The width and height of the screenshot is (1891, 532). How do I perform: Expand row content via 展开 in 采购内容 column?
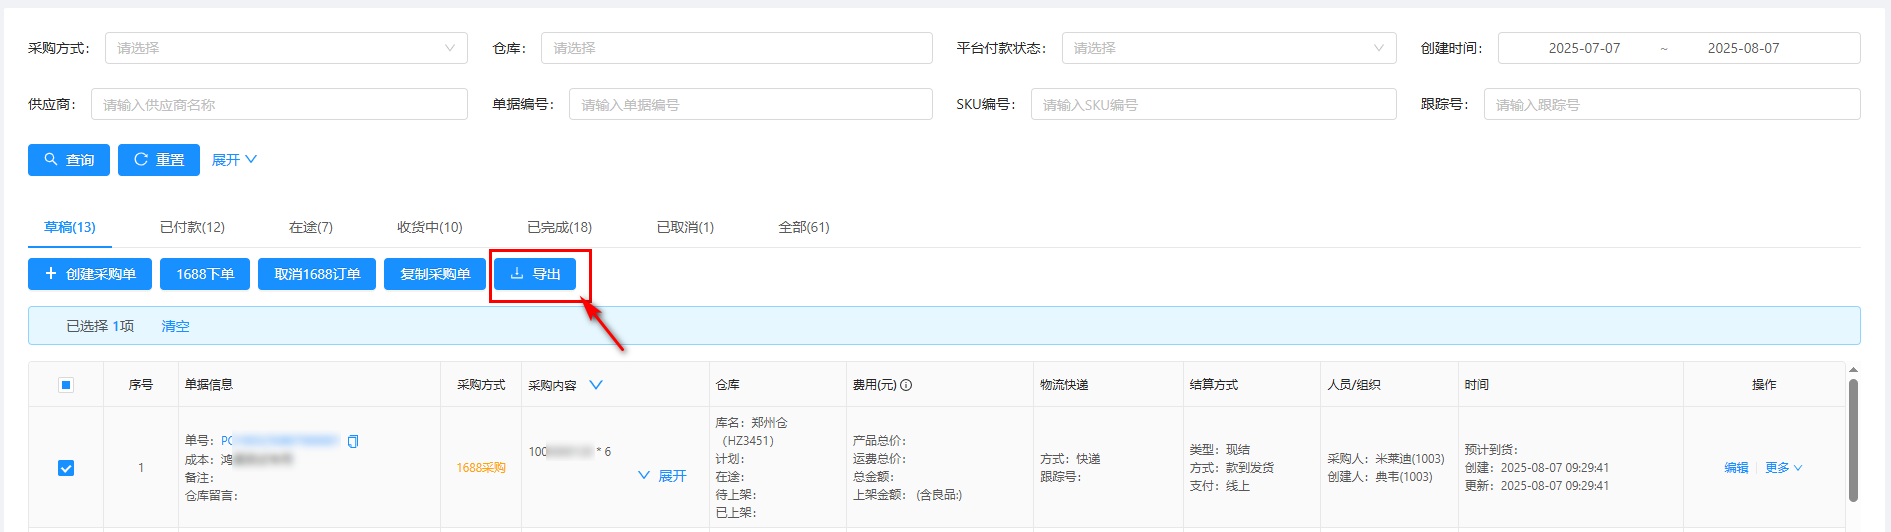[x=663, y=476]
